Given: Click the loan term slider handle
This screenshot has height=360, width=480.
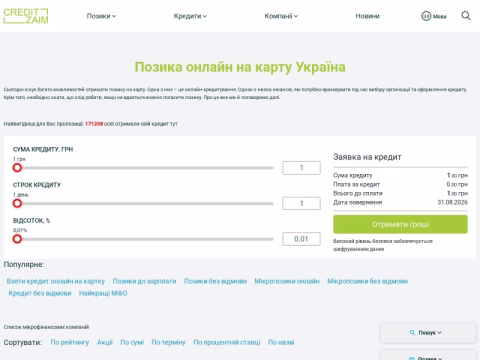Looking at the screenshot, I should point(17,203).
